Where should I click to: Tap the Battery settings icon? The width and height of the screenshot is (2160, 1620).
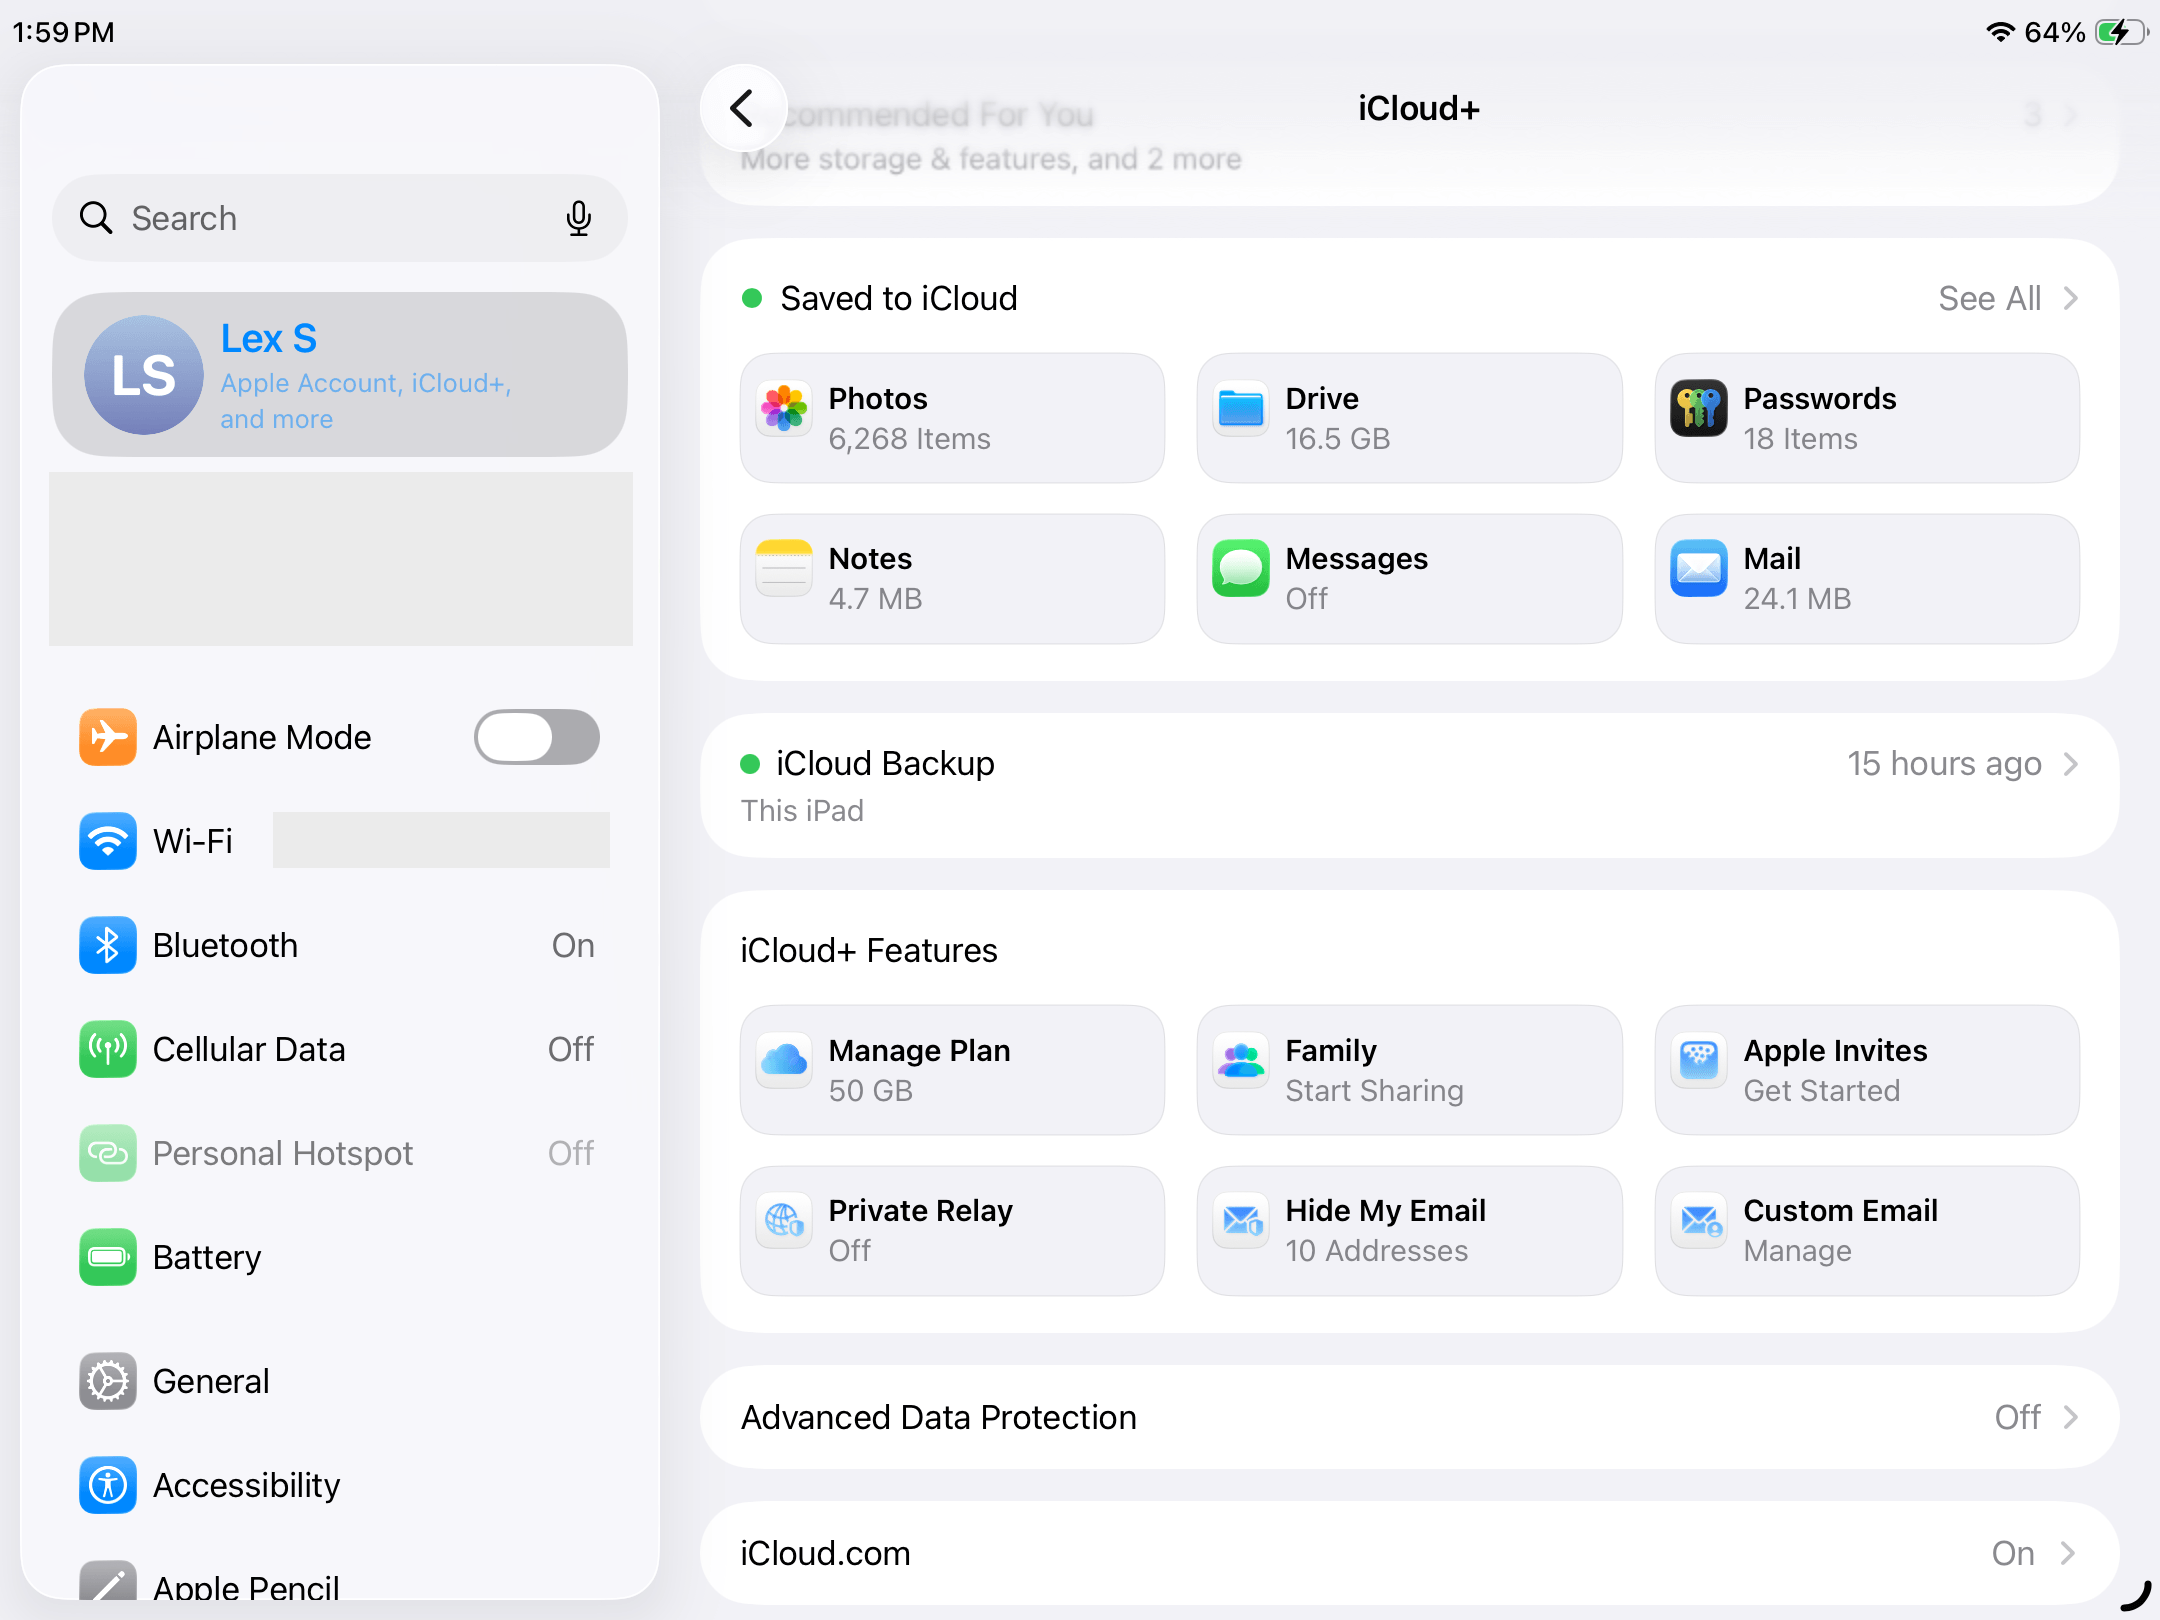108,1257
